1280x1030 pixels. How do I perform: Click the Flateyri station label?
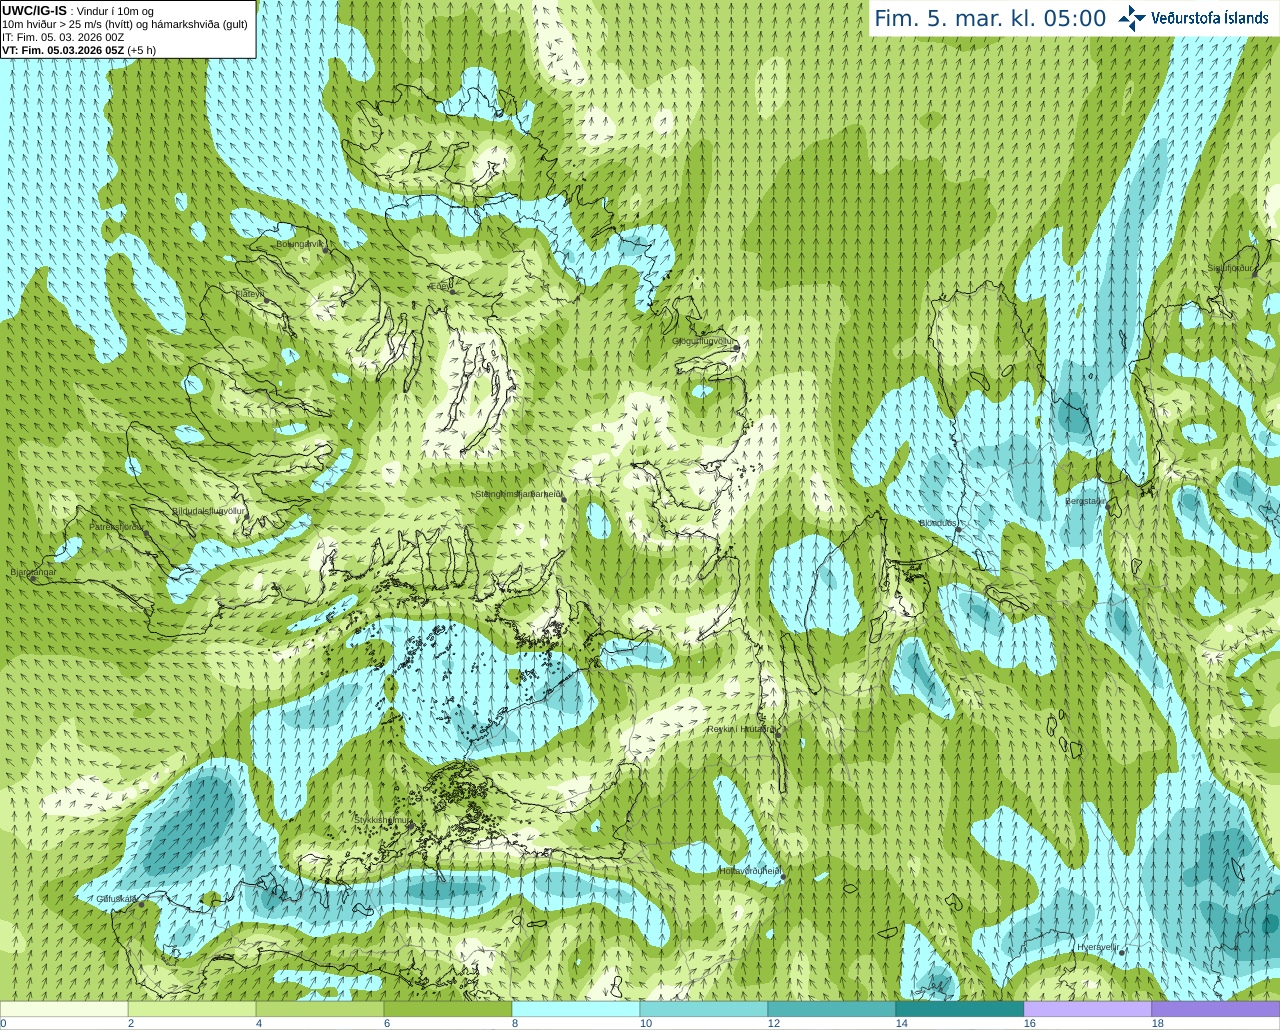tap(249, 294)
